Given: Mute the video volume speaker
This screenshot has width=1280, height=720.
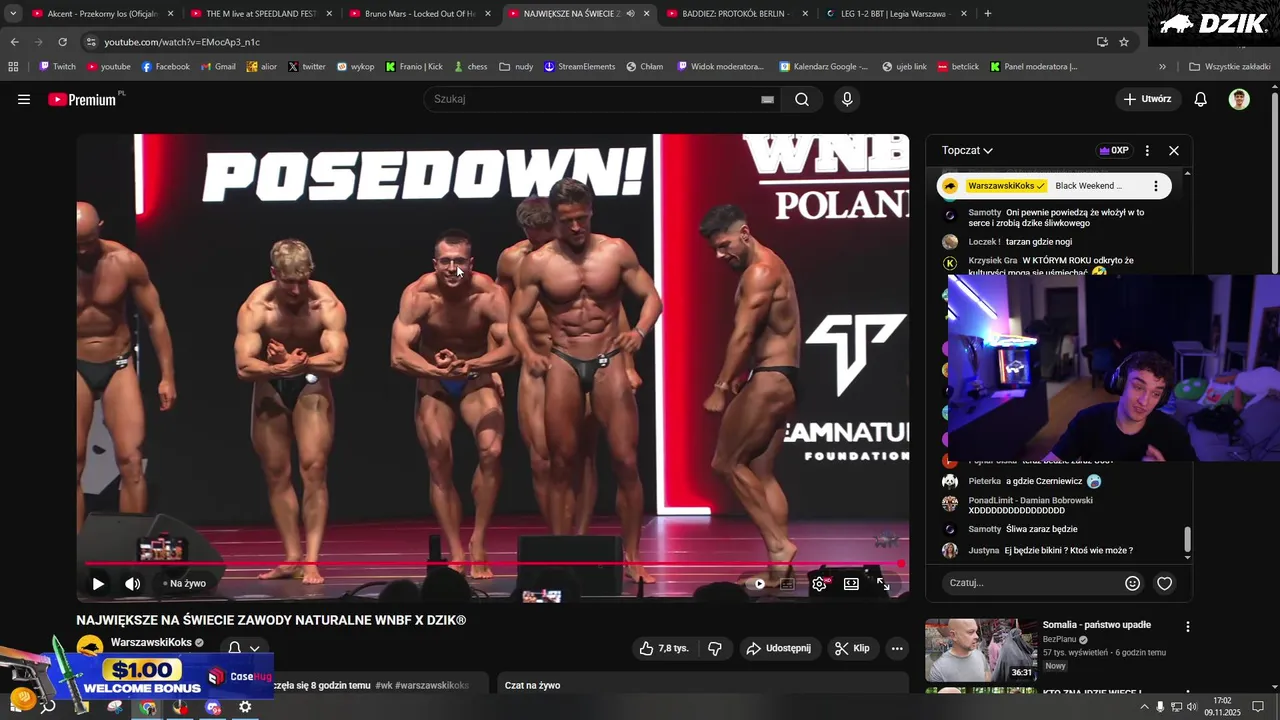Looking at the screenshot, I should tap(132, 584).
